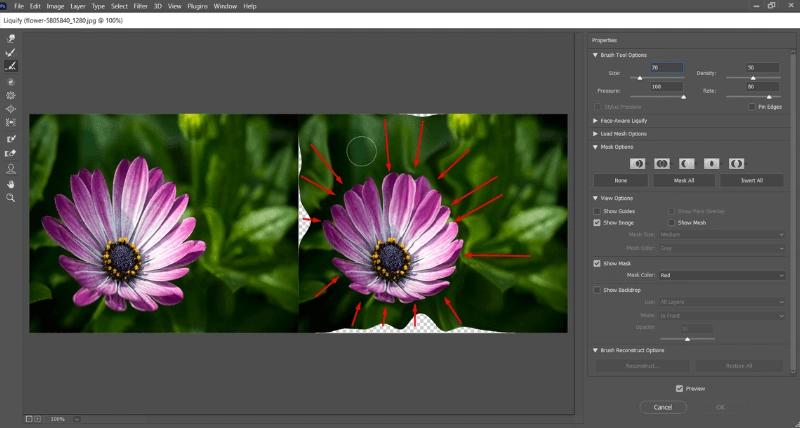Open the File menu
Viewport: 800px width, 428px height.
coord(19,6)
